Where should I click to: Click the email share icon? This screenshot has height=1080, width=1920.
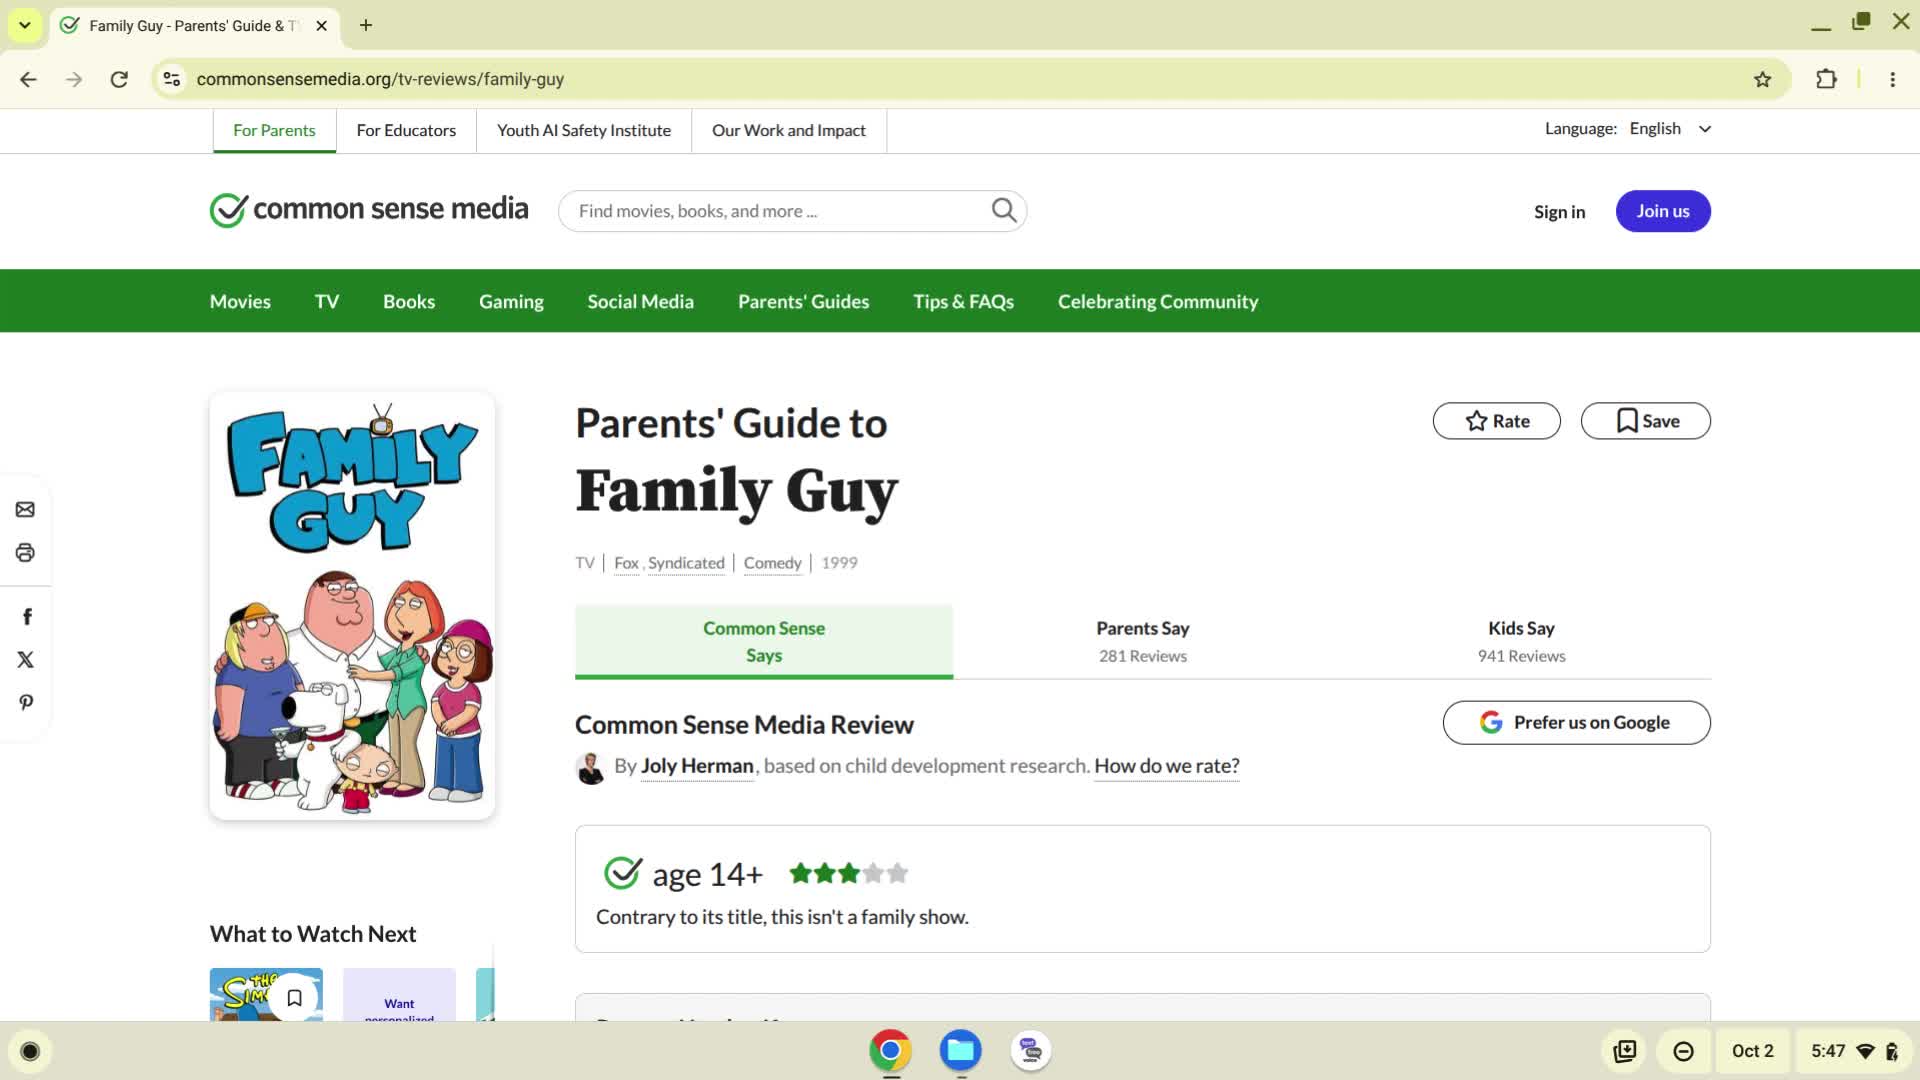pos(25,510)
